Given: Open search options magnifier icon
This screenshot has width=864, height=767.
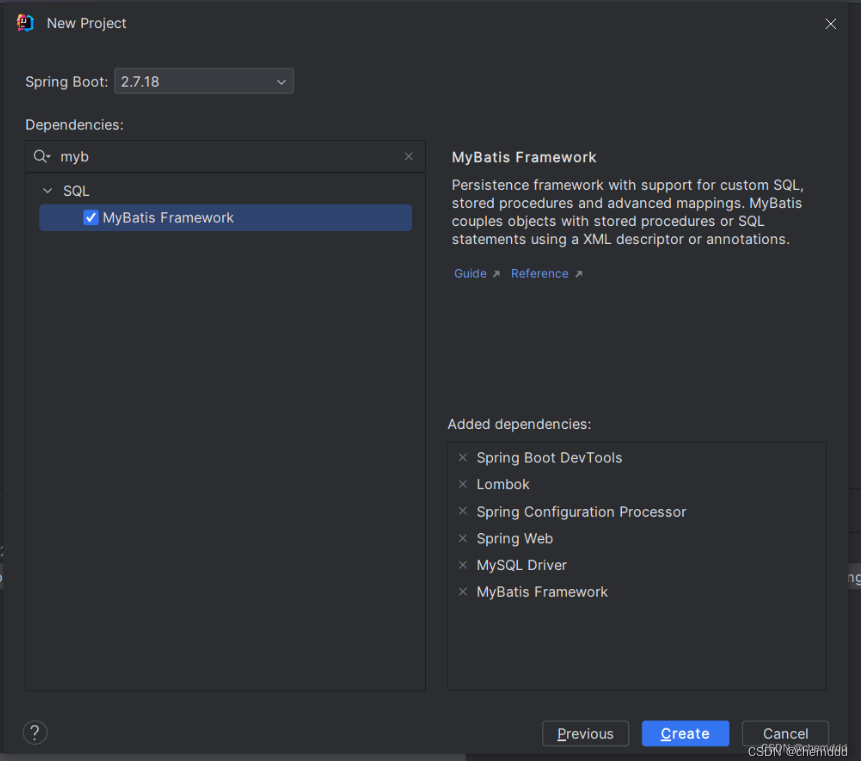Looking at the screenshot, I should [41, 157].
